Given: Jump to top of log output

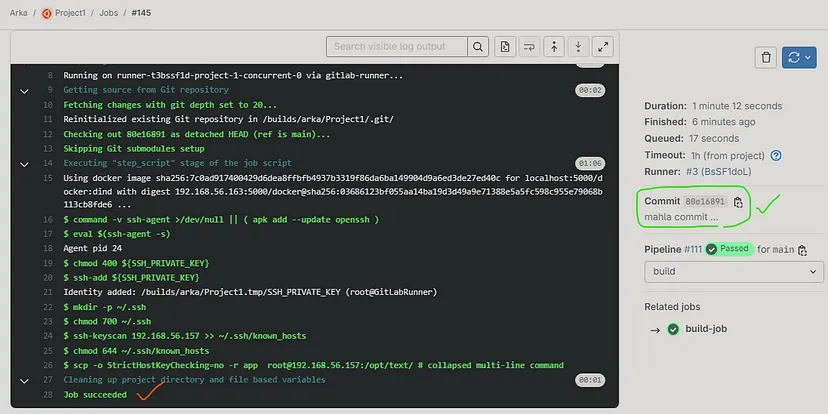Looking at the screenshot, I should 553,46.
